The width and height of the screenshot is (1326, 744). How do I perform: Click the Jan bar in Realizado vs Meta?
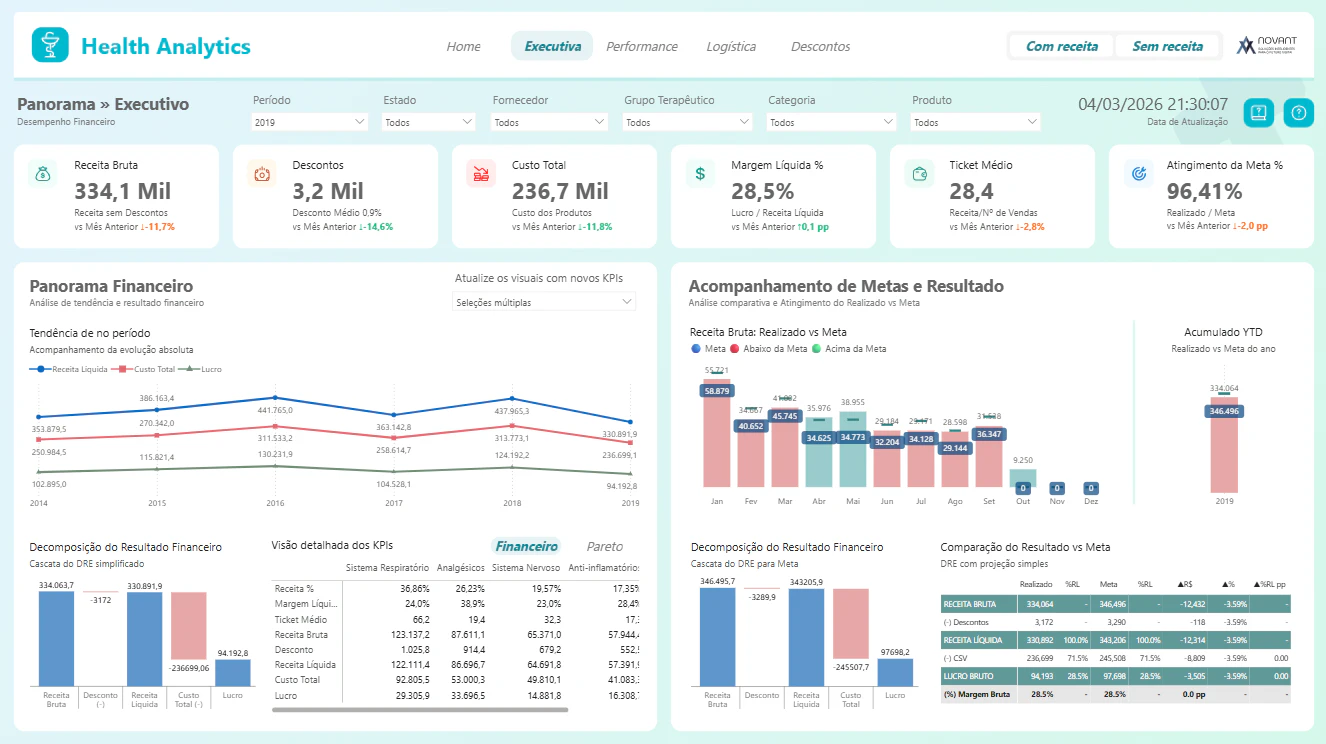[717, 435]
